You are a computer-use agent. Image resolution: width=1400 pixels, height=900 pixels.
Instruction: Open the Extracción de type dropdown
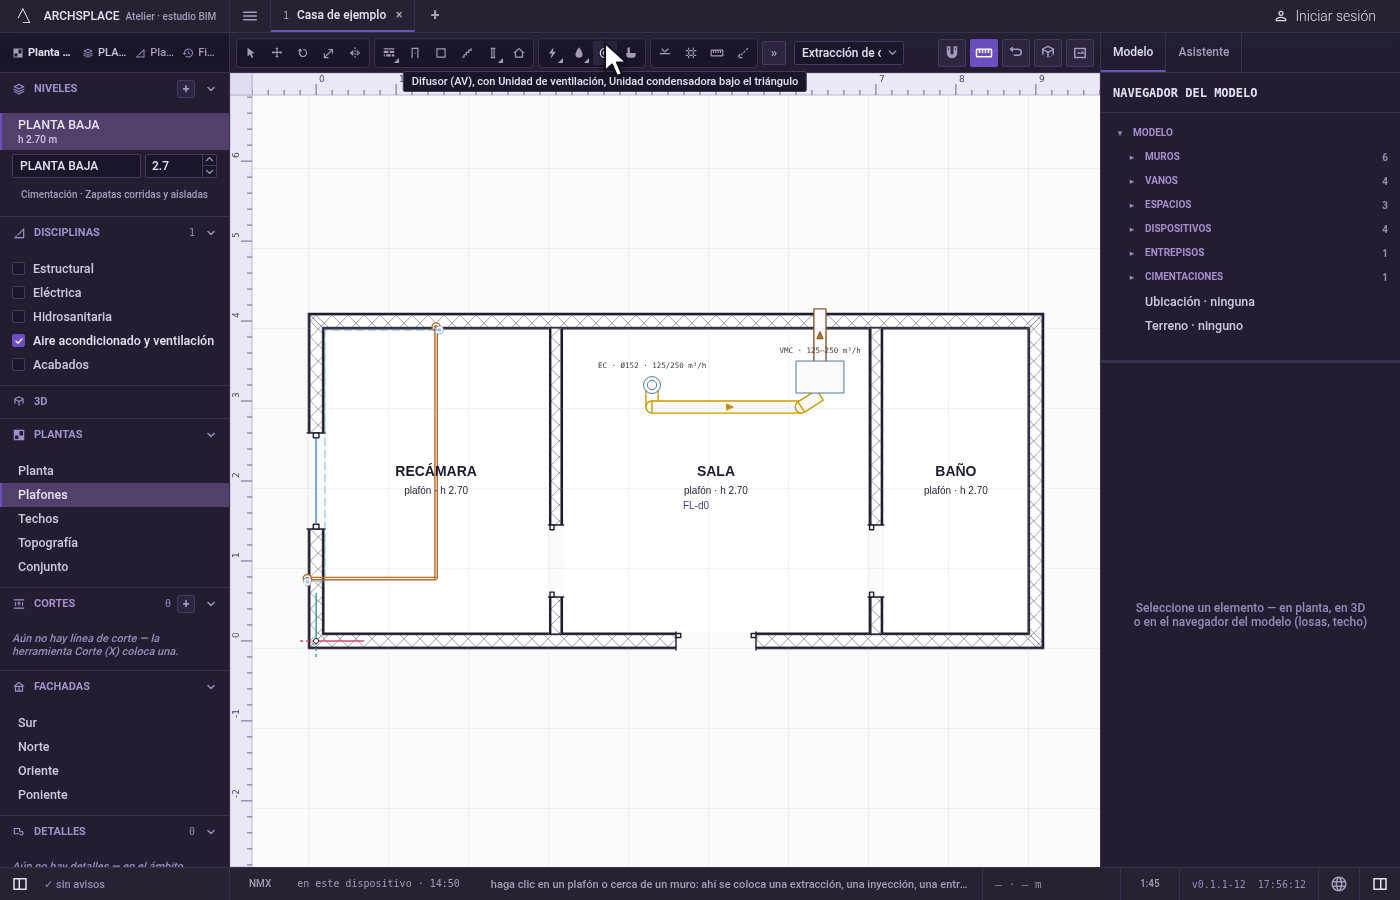tap(849, 53)
